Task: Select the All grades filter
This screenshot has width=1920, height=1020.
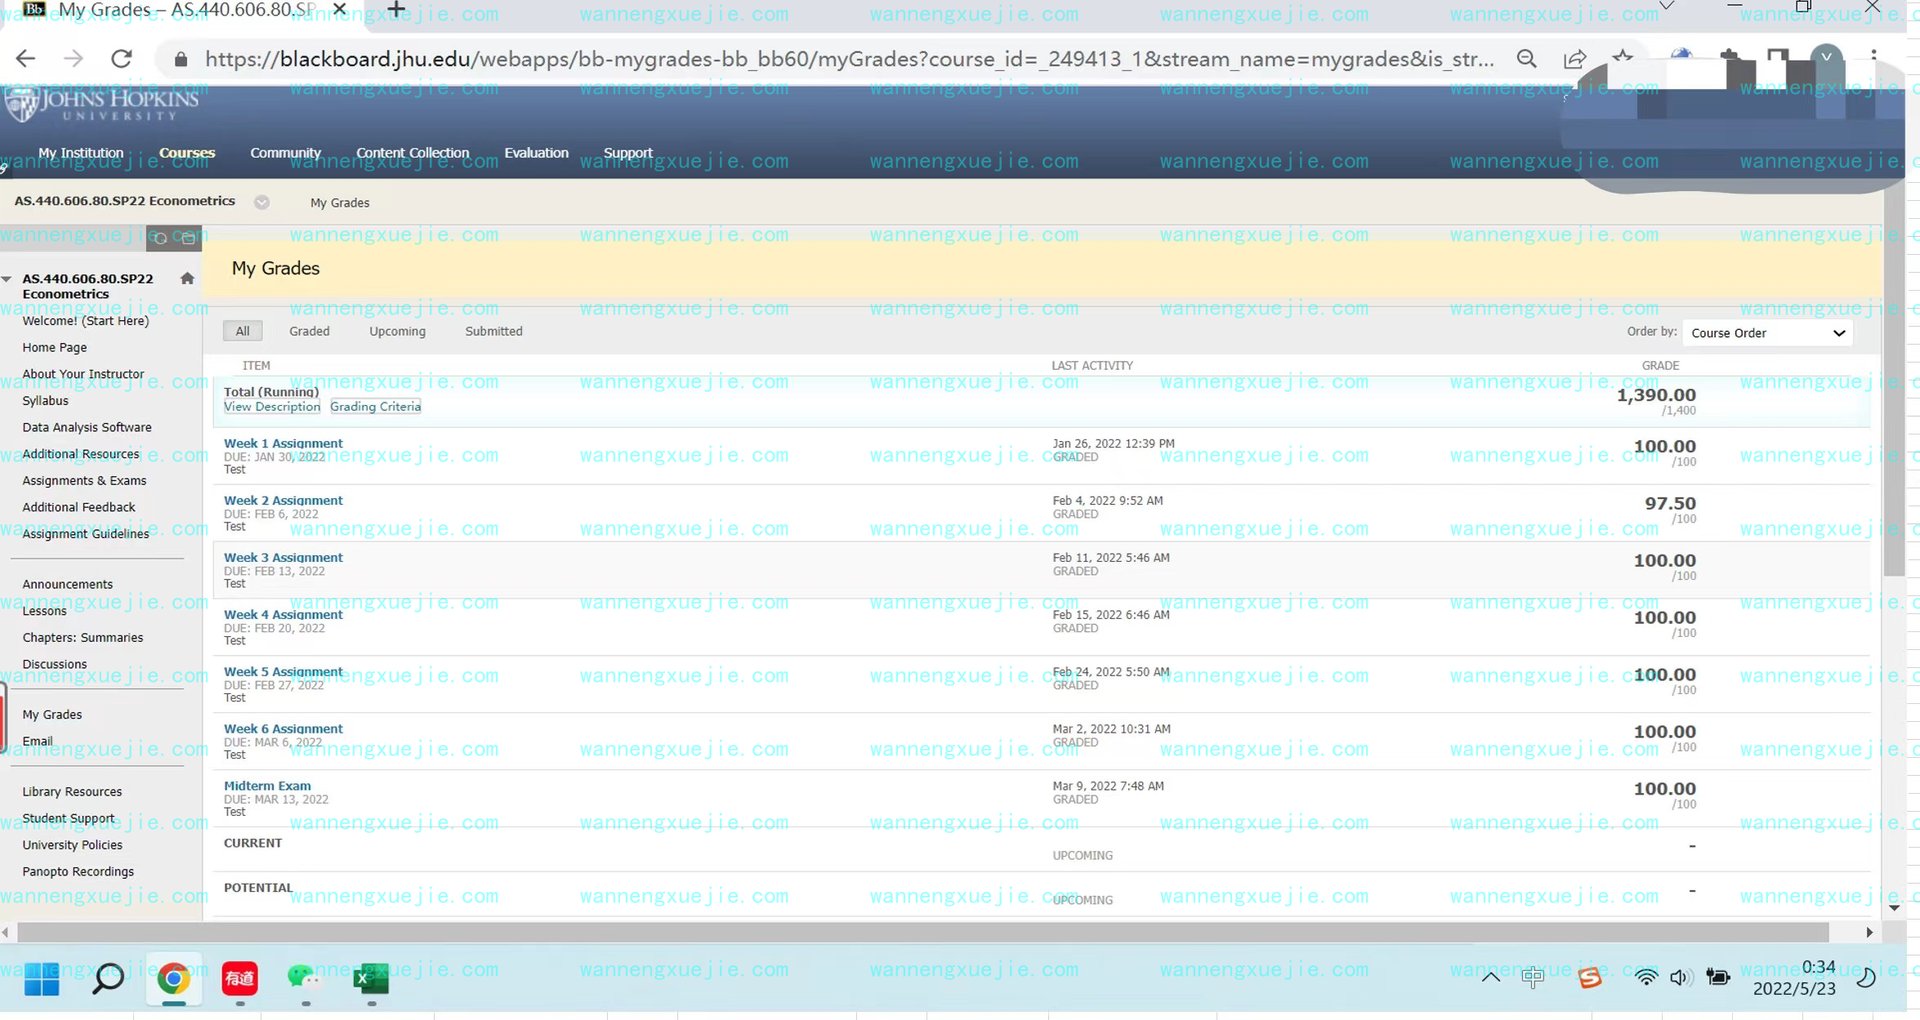Action: 243,331
